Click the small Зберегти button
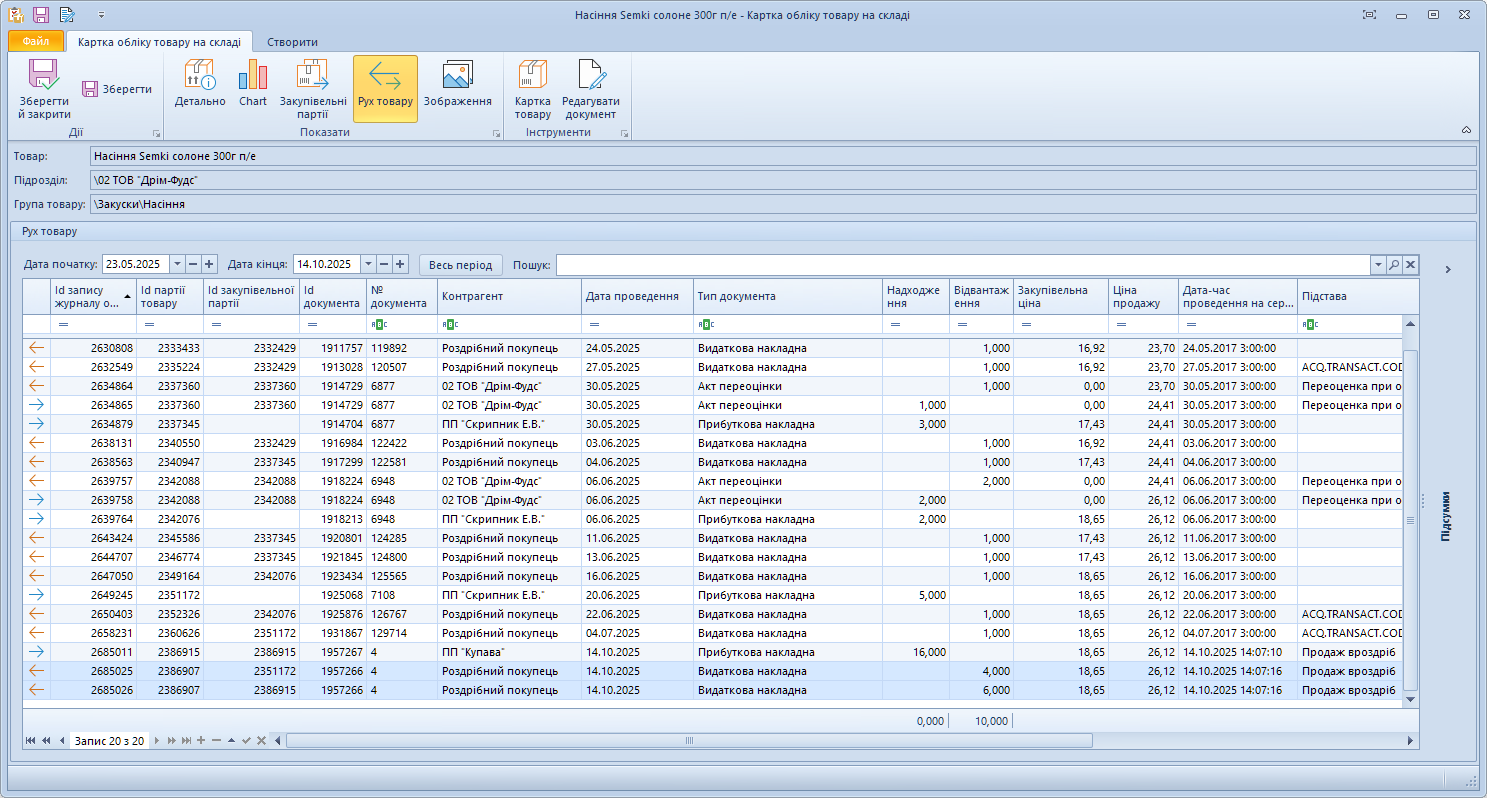 tap(117, 89)
